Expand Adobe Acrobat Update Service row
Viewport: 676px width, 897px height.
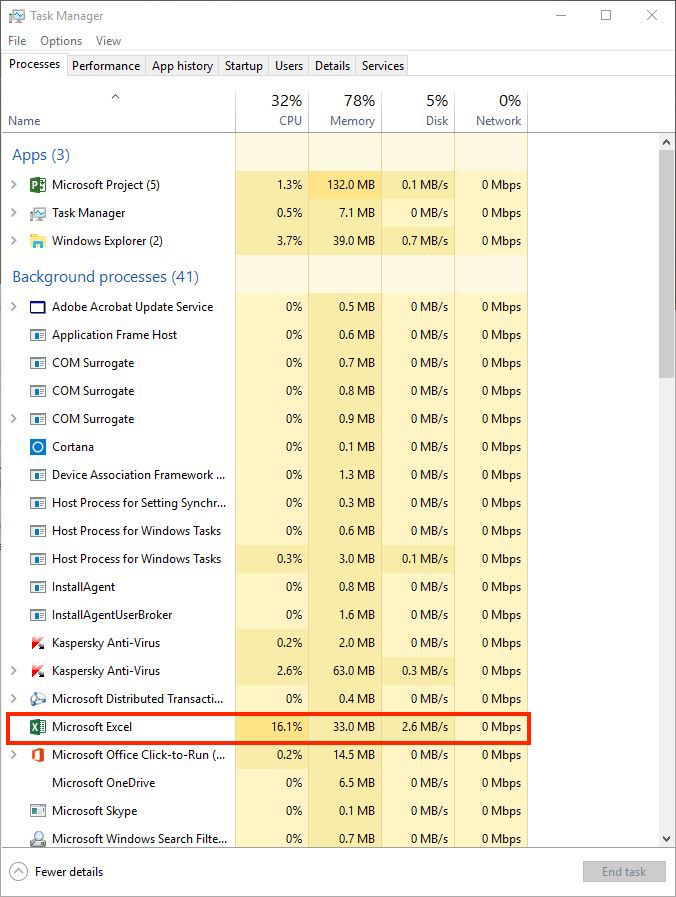tap(14, 307)
